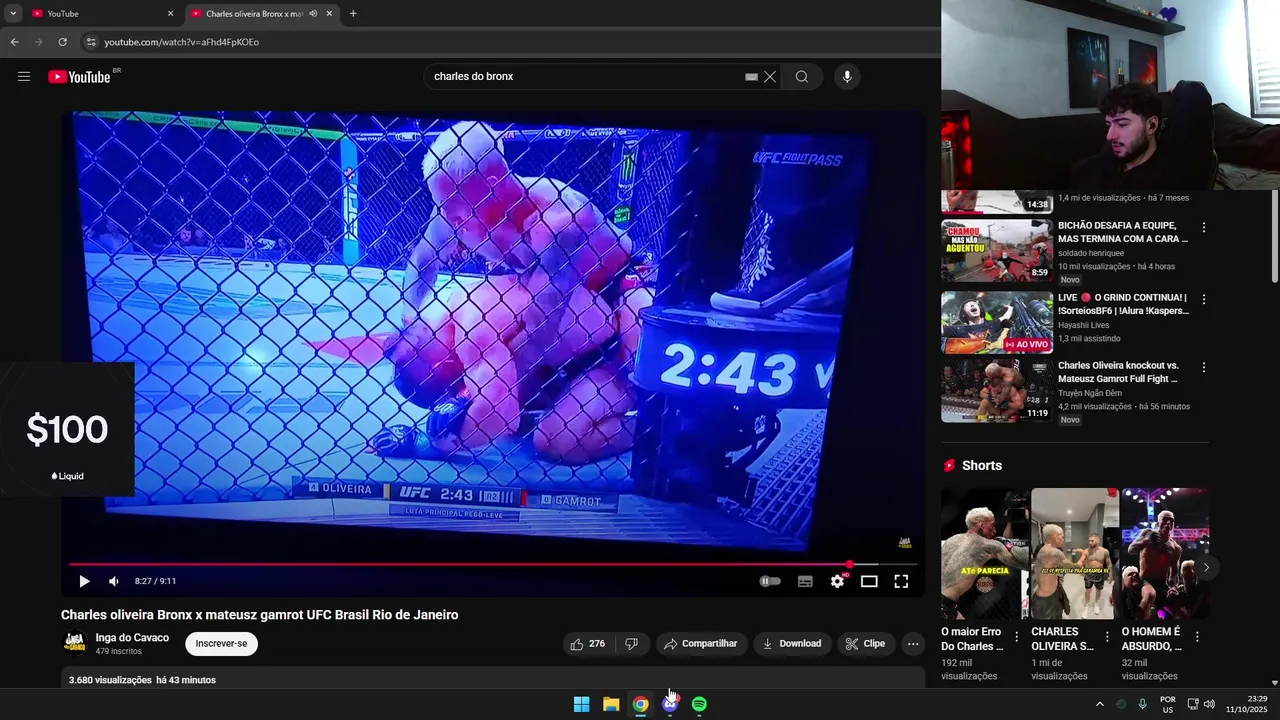This screenshot has height=720, width=1280.
Task: Reload the current page
Action: click(x=62, y=42)
